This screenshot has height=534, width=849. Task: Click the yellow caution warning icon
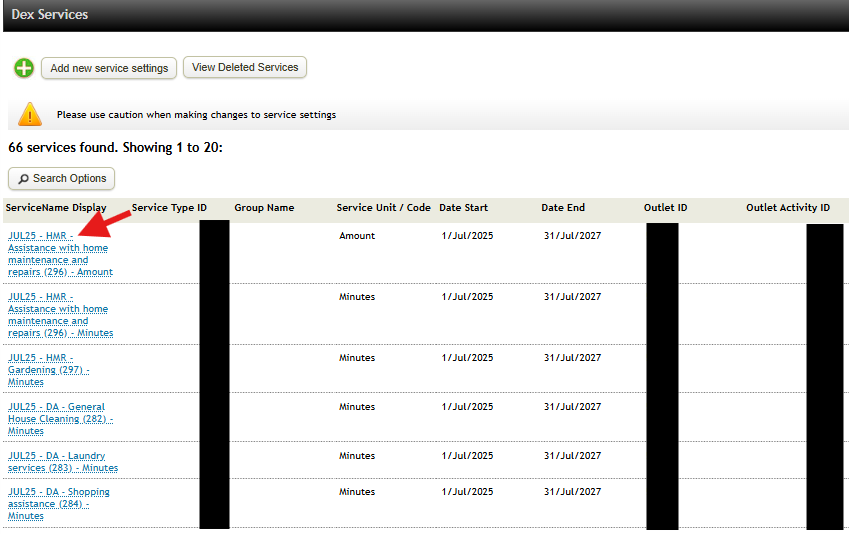coord(30,114)
